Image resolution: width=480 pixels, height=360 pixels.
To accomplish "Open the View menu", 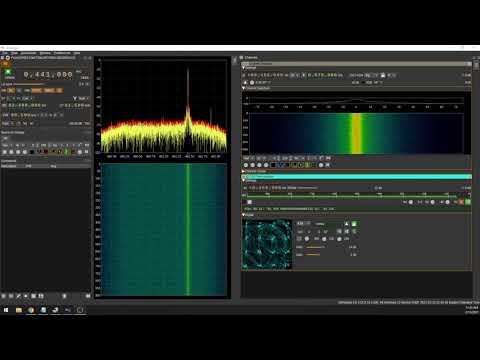I will pos(15,53).
